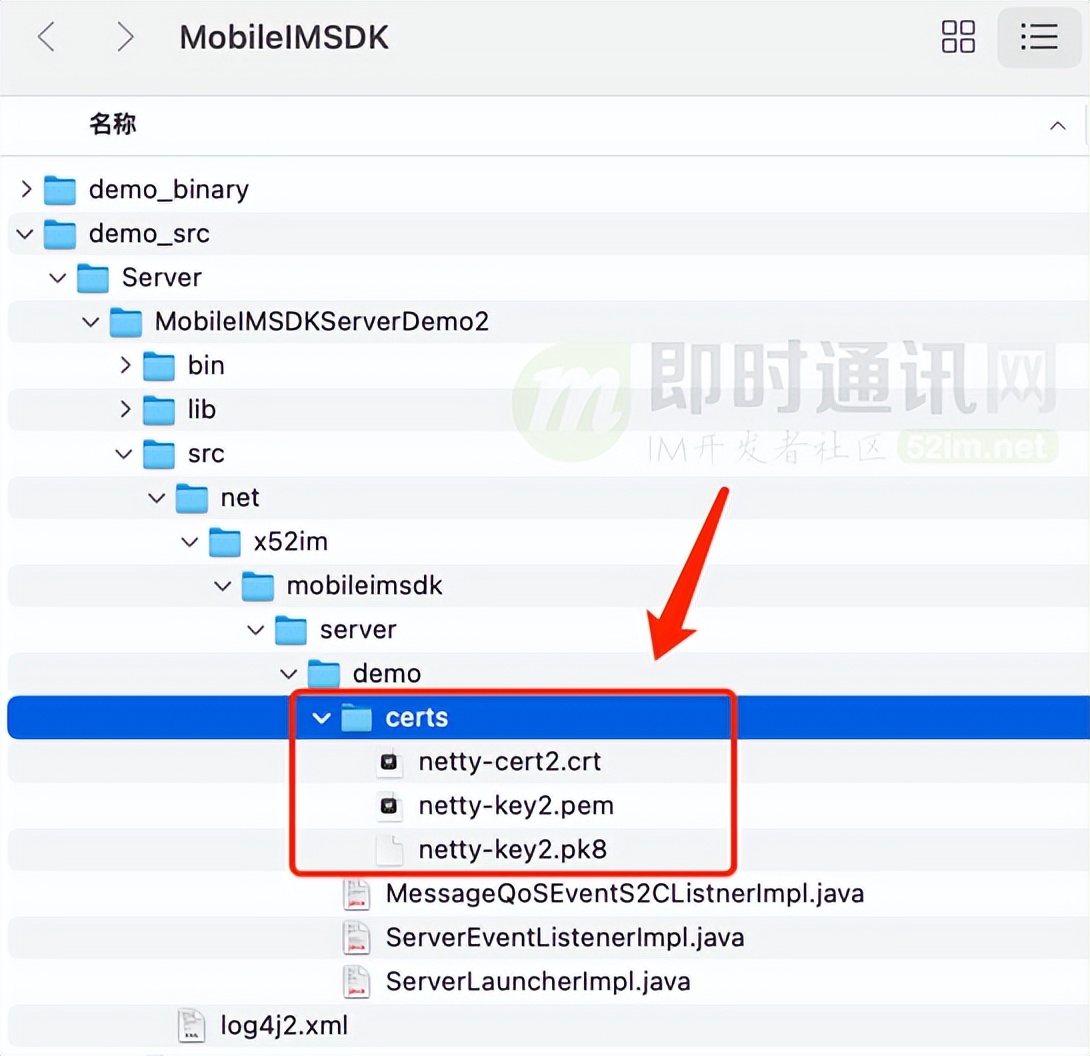Switch to icon grid view

click(958, 37)
